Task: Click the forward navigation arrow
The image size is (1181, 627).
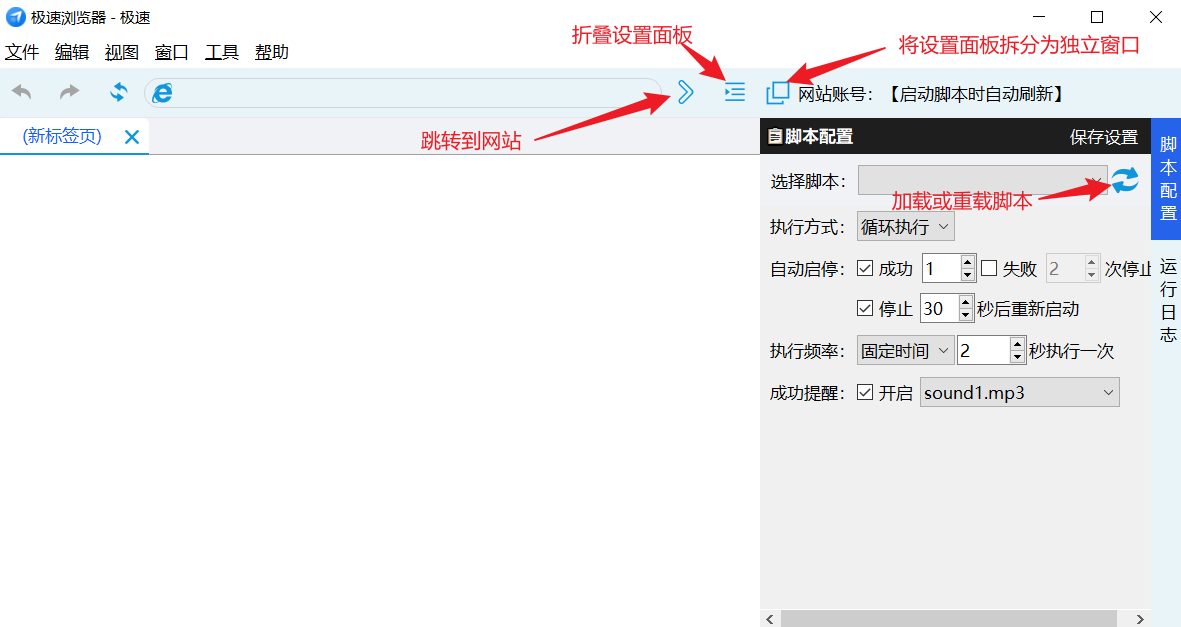Action: 69,92
